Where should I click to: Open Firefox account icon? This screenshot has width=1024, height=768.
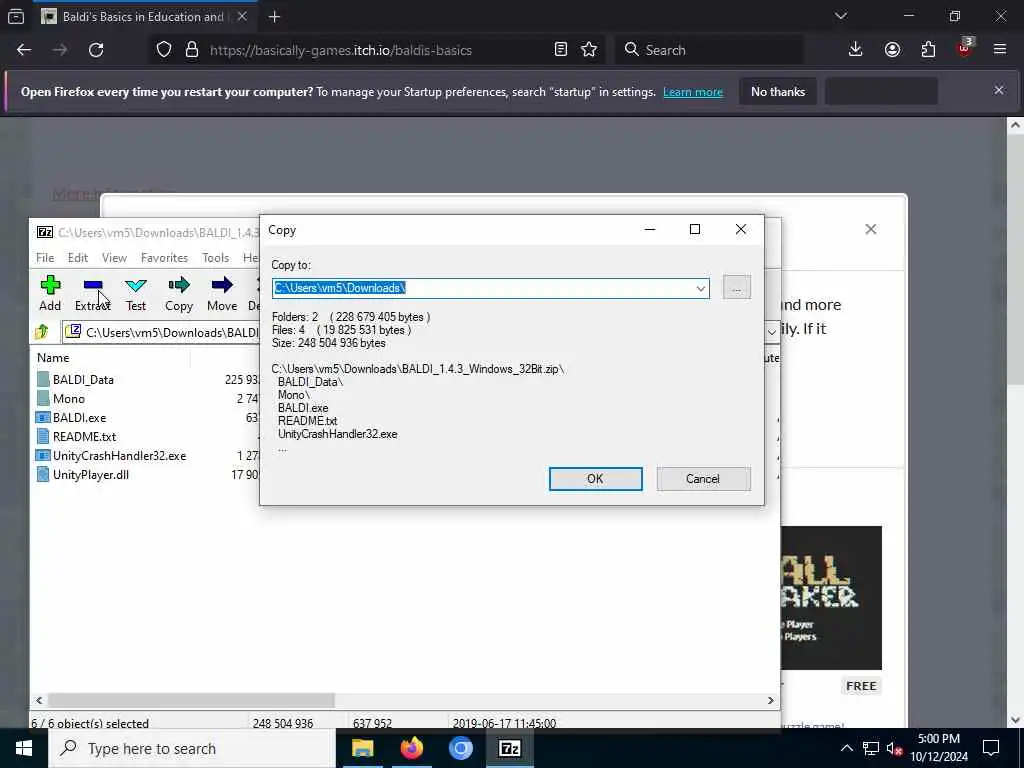(x=892, y=50)
